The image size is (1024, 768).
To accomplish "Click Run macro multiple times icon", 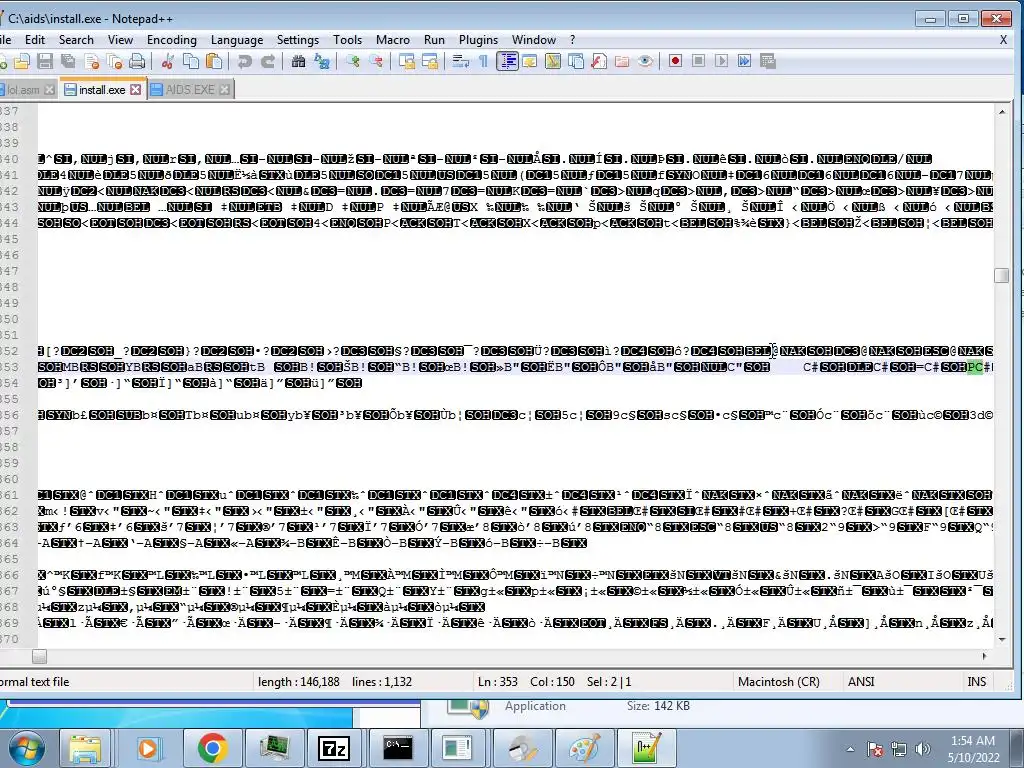I will pos(744,61).
